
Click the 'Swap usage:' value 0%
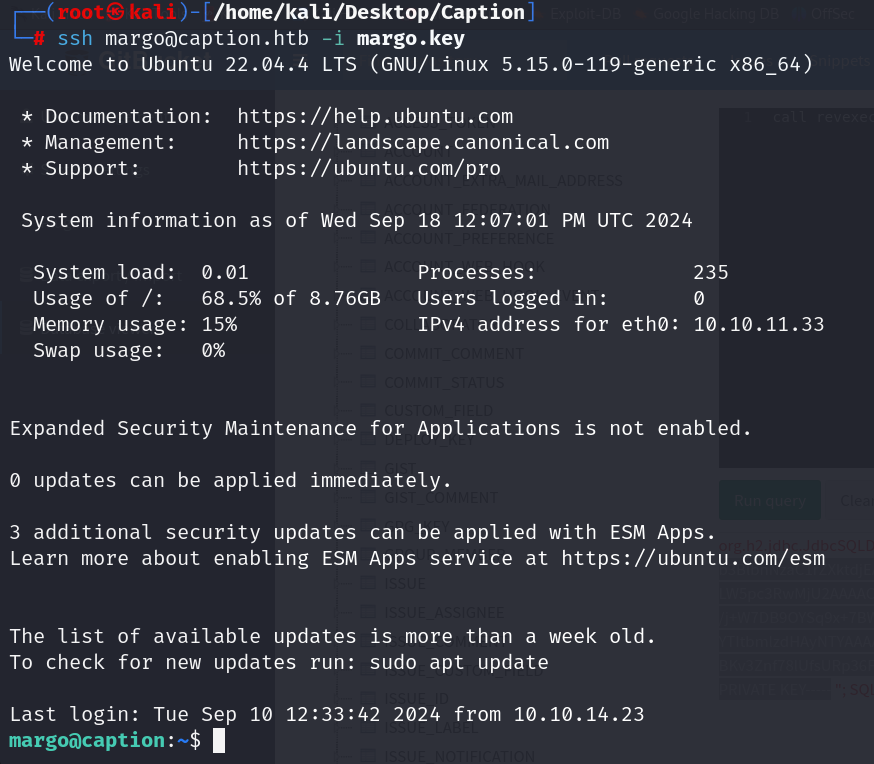coord(213,351)
